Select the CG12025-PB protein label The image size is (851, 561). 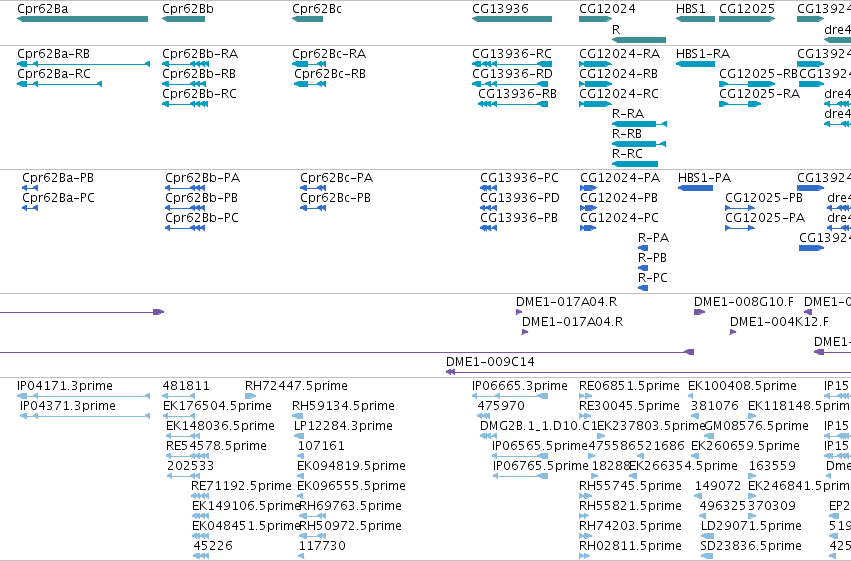tap(764, 198)
